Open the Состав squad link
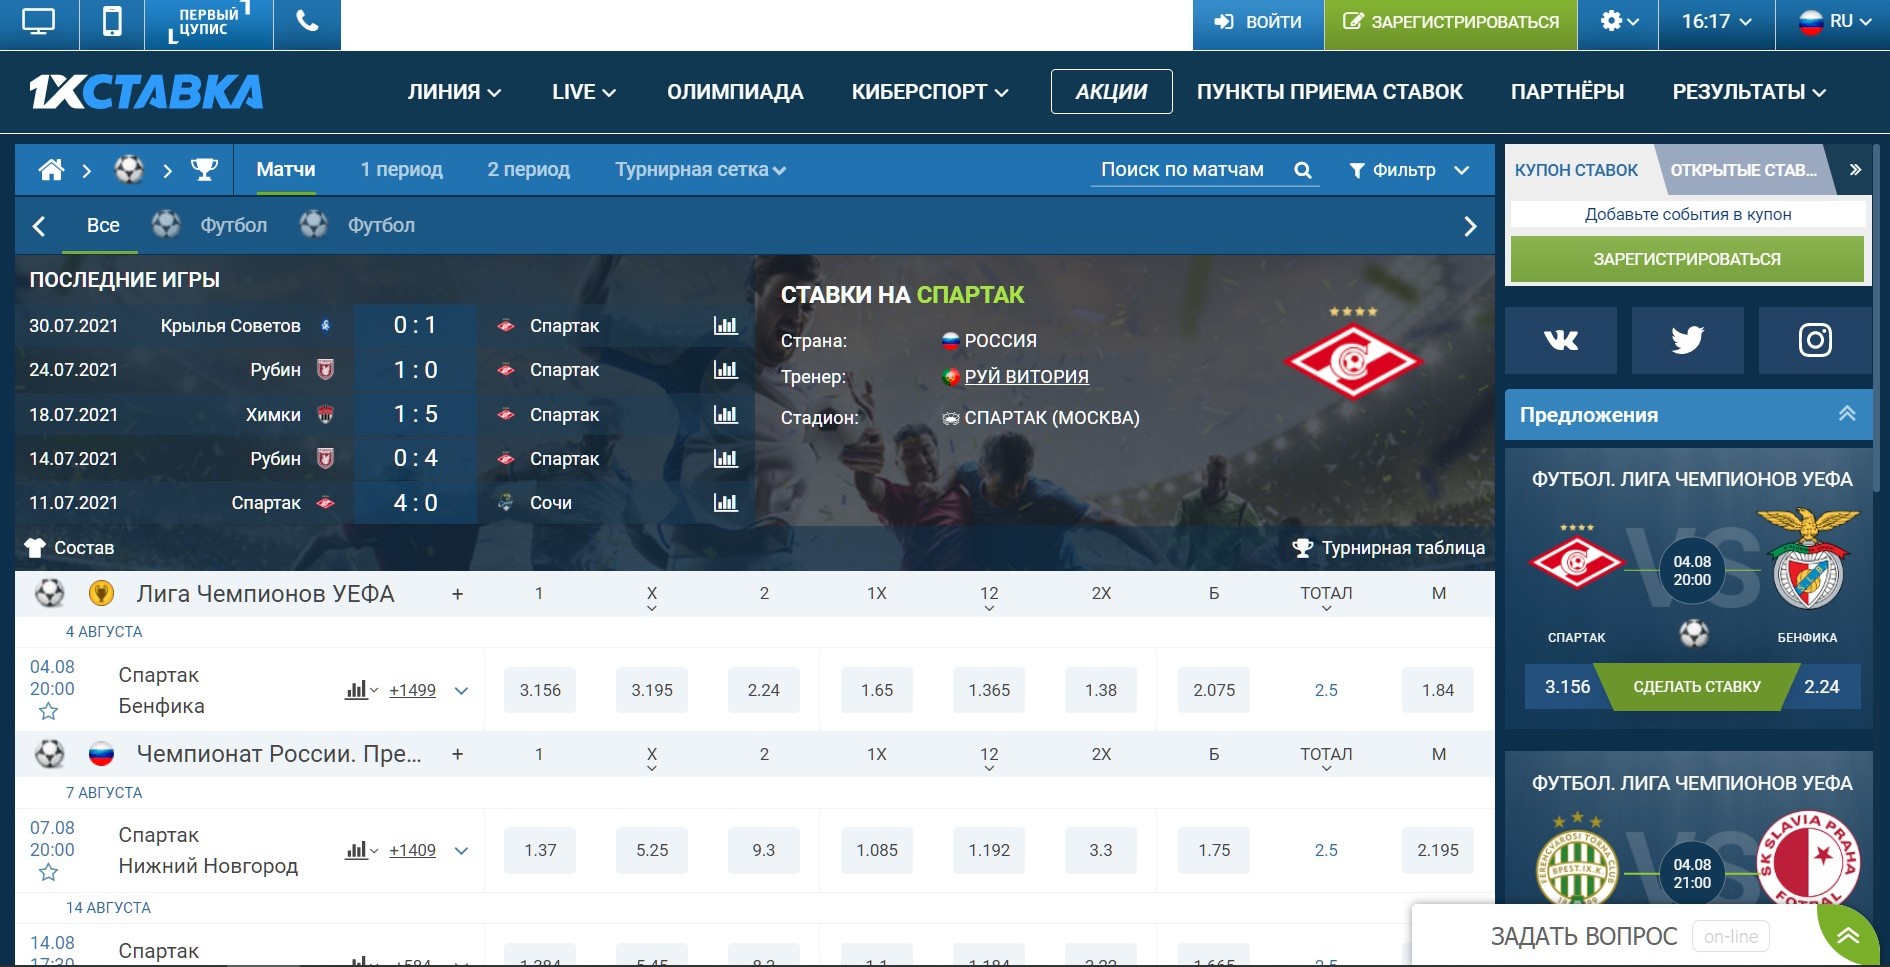Screen dimensions: 1890x967 69,548
